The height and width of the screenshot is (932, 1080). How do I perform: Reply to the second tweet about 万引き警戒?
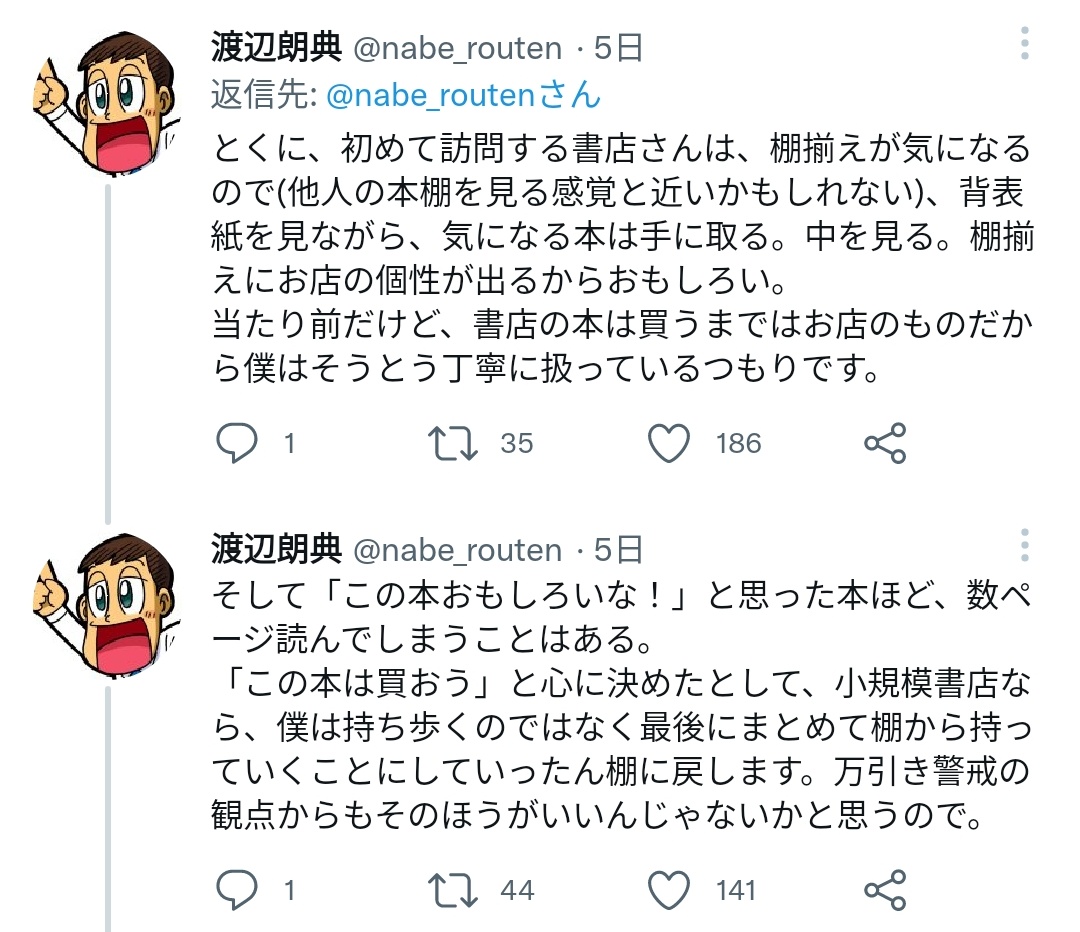click(x=237, y=890)
